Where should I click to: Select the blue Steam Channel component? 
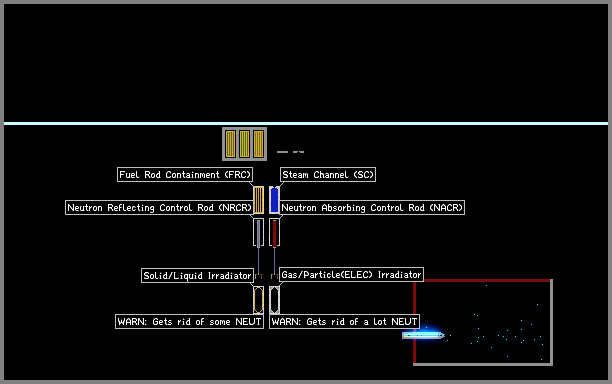click(274, 200)
